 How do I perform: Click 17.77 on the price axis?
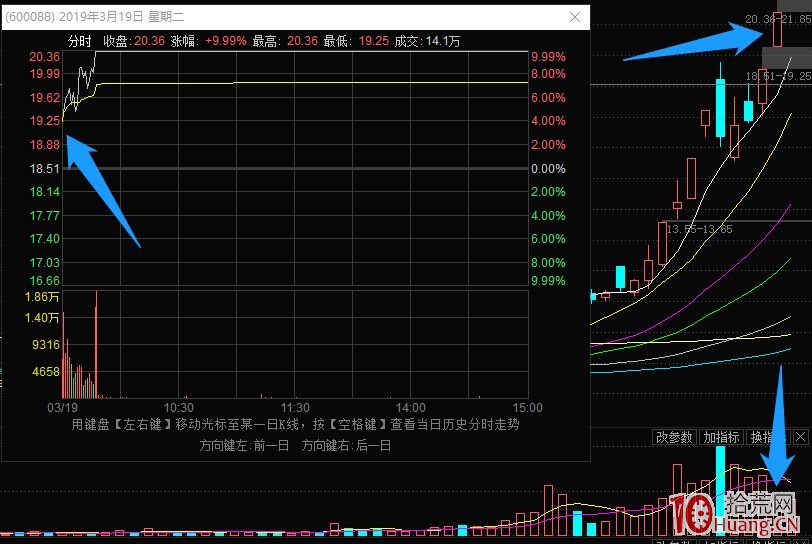pyautogui.click(x=45, y=216)
